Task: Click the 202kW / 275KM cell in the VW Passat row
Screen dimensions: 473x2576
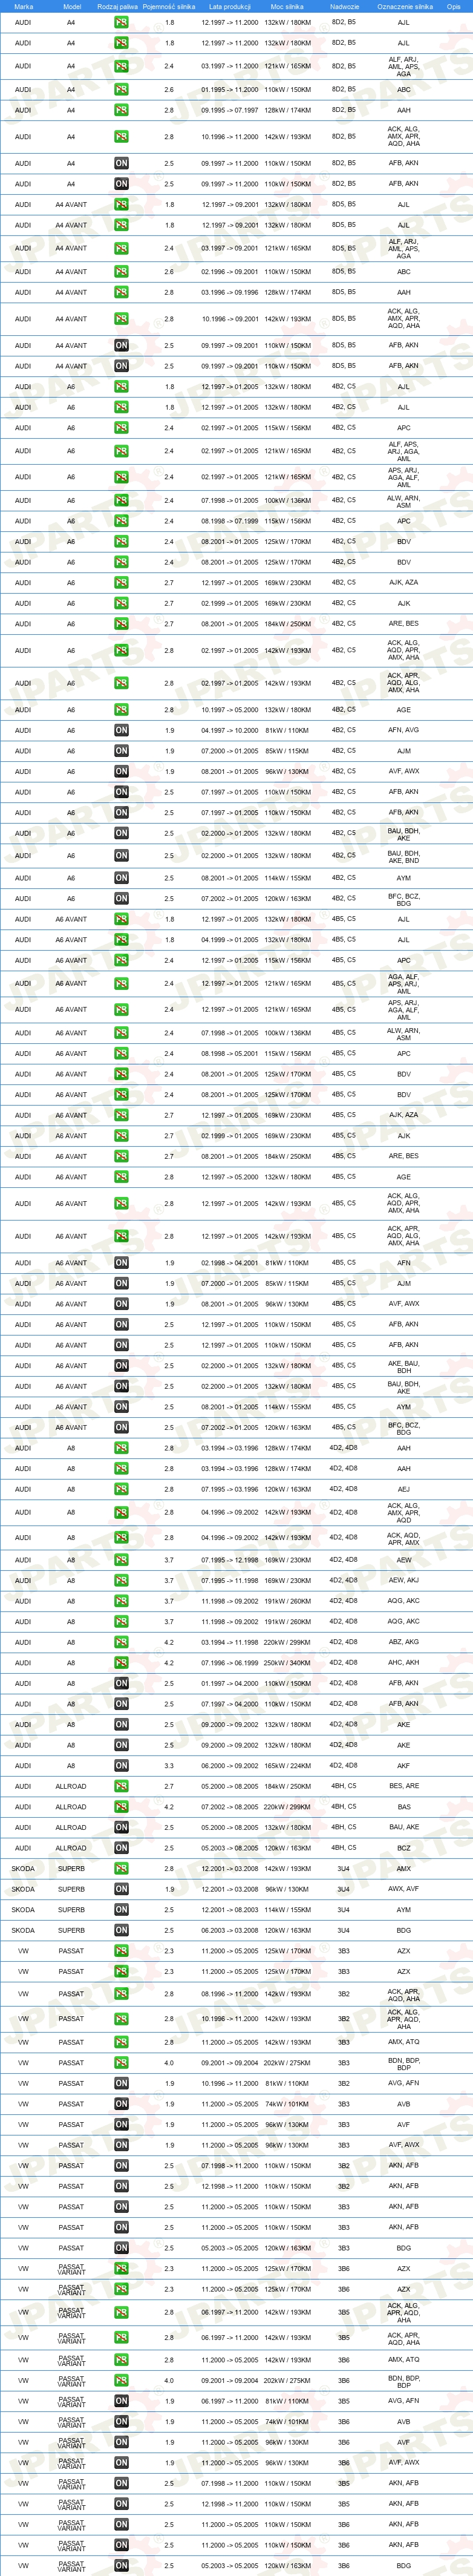Action: click(287, 2063)
